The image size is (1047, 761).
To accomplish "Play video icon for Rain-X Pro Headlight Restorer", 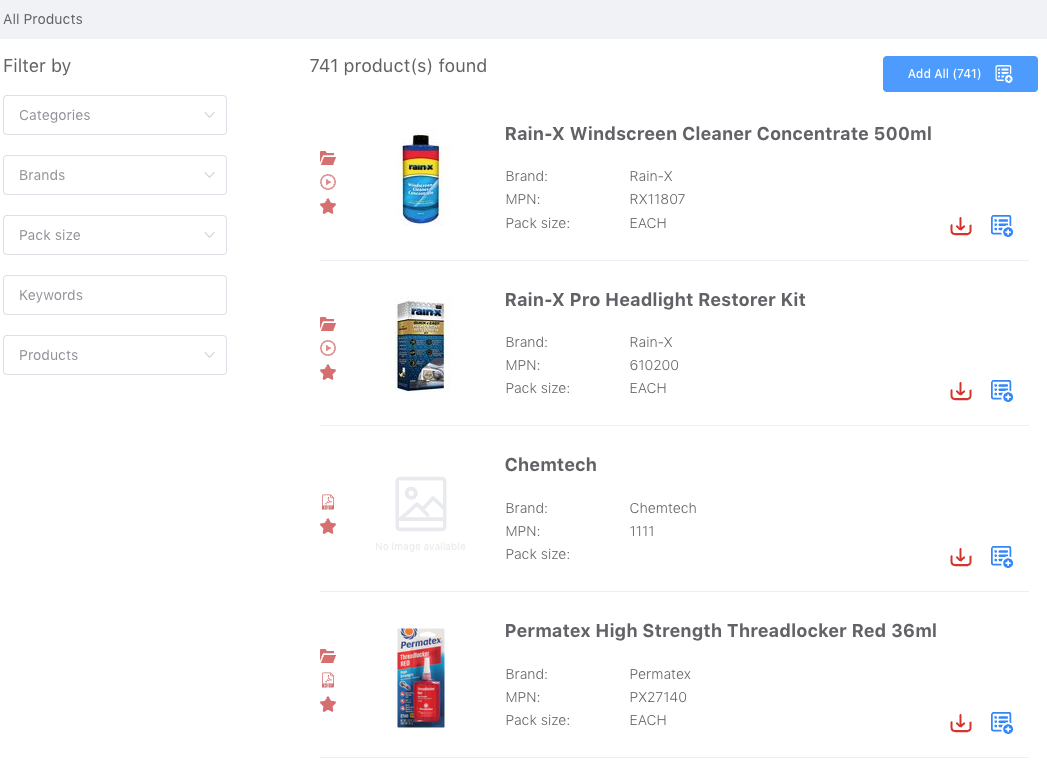I will click(x=328, y=348).
